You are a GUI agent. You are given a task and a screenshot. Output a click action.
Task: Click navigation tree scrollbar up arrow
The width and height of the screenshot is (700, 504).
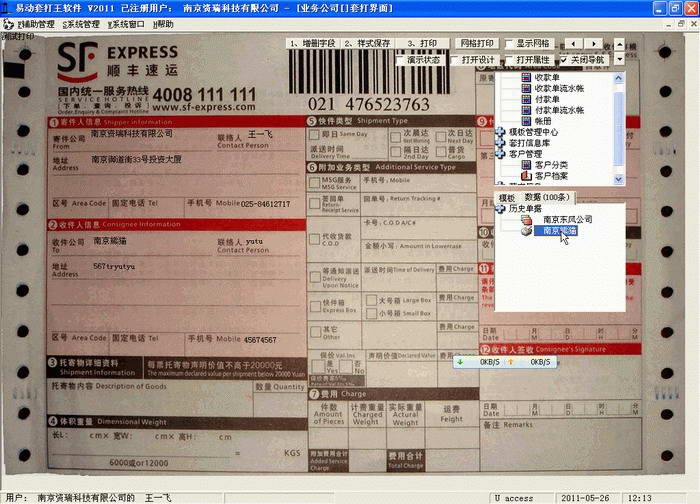point(619,78)
